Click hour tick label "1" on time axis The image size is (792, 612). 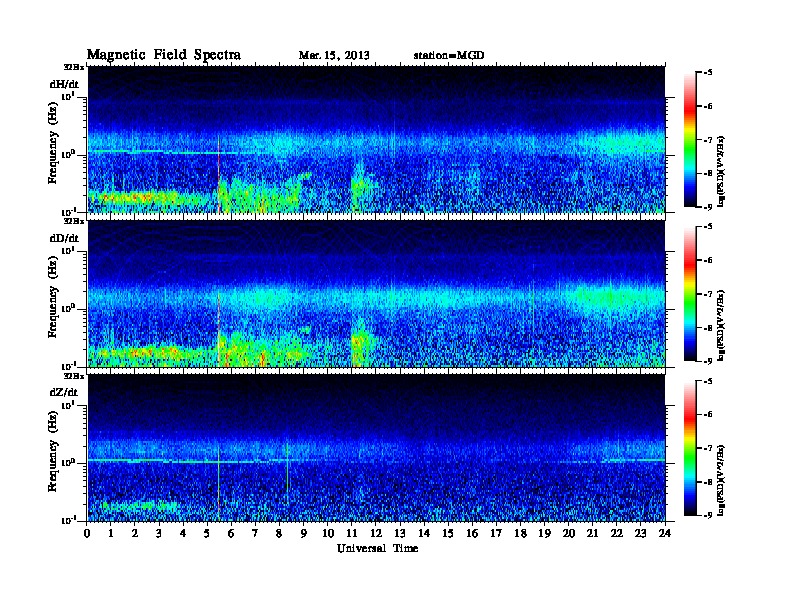pos(111,533)
